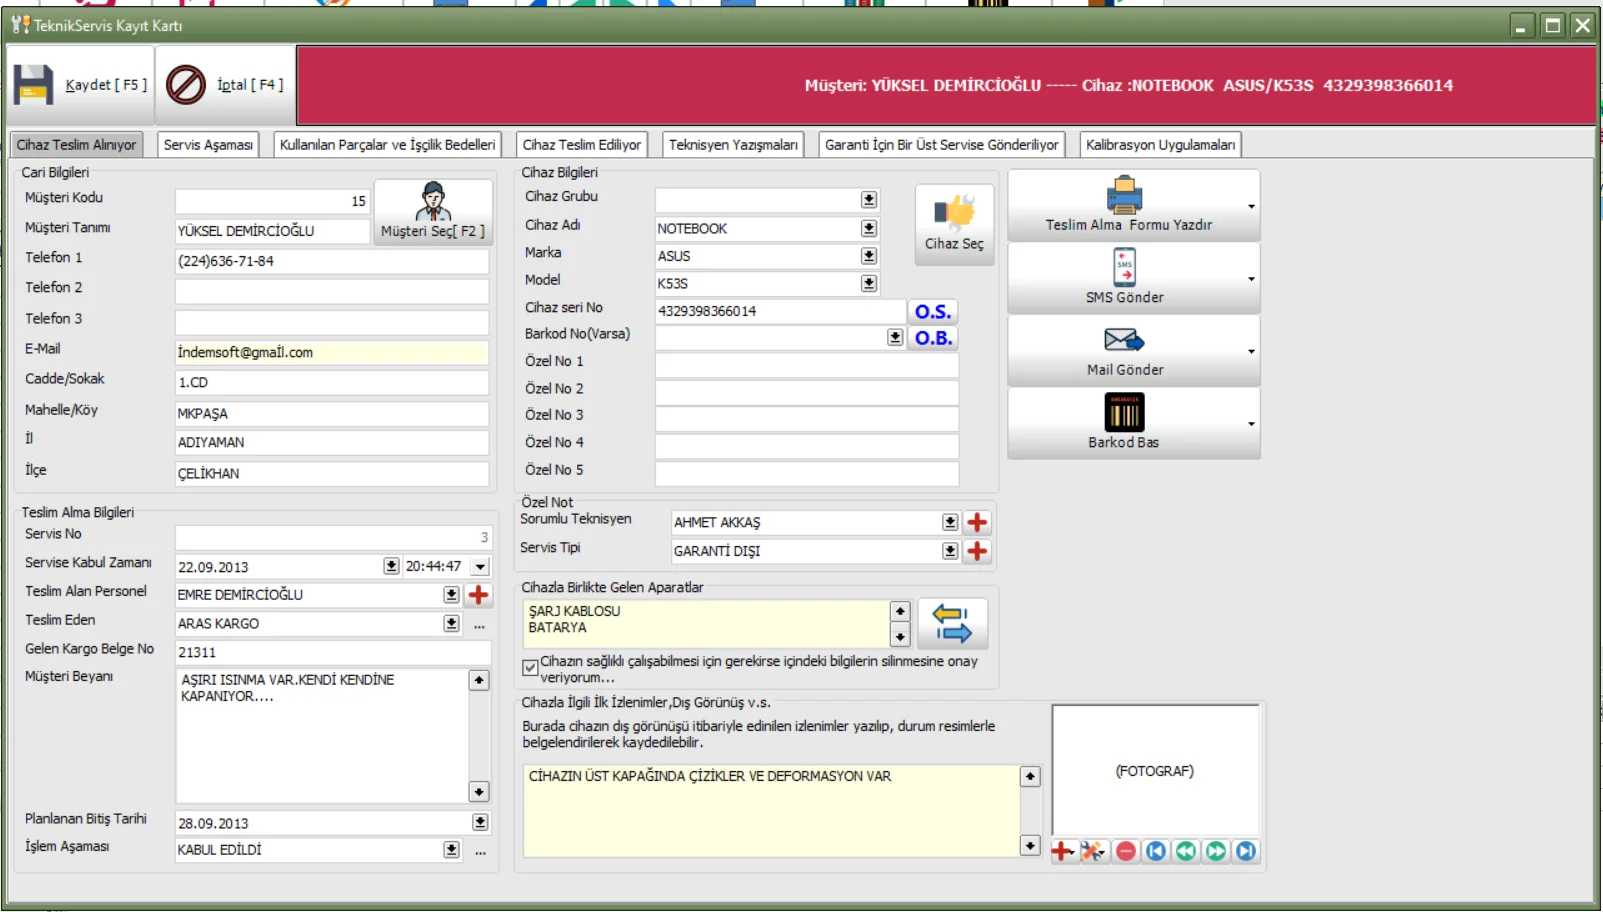Open customer picker with Müşteri Seç
The image size is (1603, 912).
pos(432,212)
